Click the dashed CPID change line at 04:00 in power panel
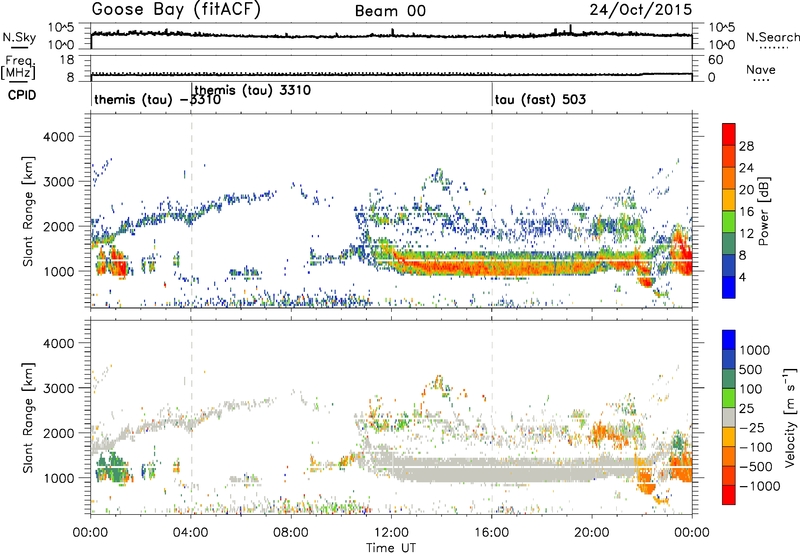The width and height of the screenshot is (800, 554). [191, 210]
